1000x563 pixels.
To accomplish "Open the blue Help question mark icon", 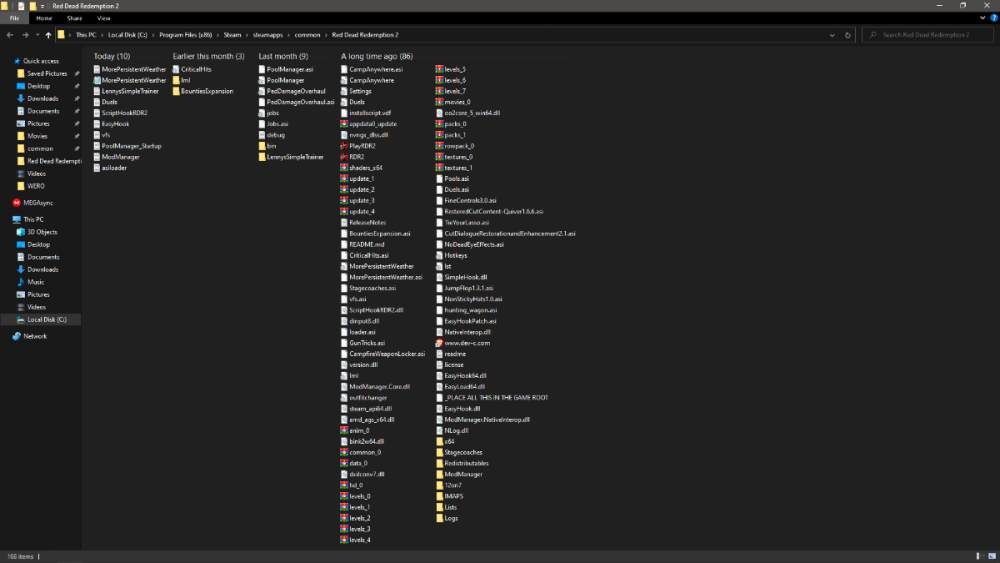I will click(x=992, y=18).
